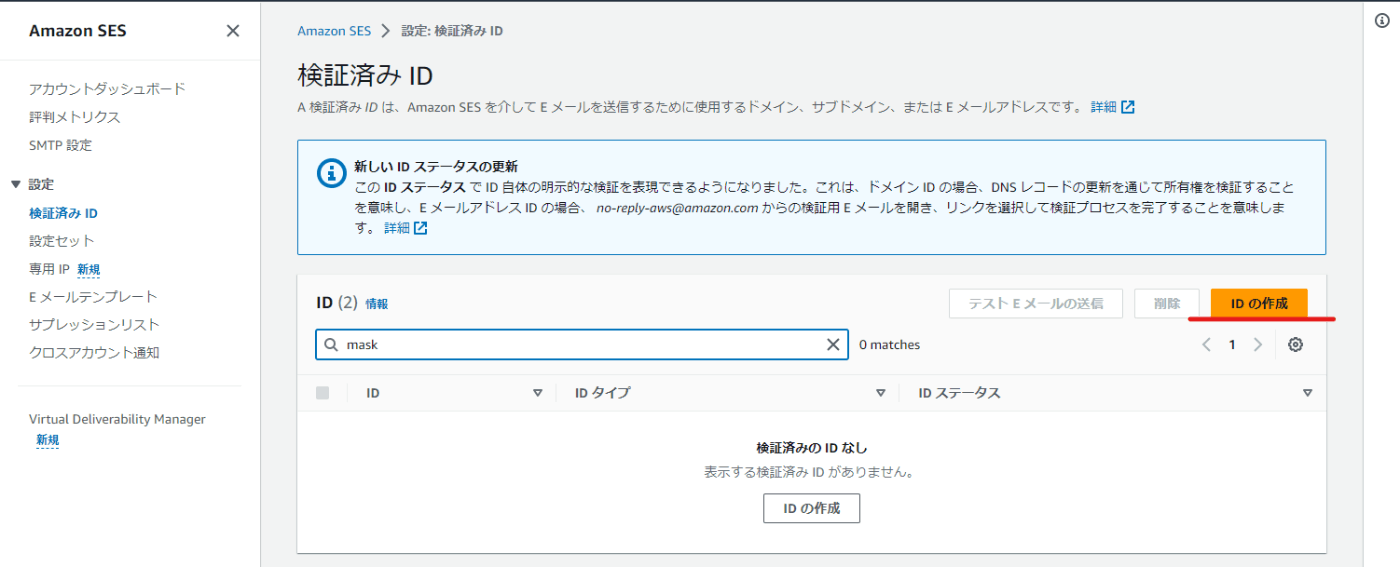Image resolution: width=1400 pixels, height=567 pixels.
Task: Open SMTP 設定 in sidebar
Action: coord(60,145)
